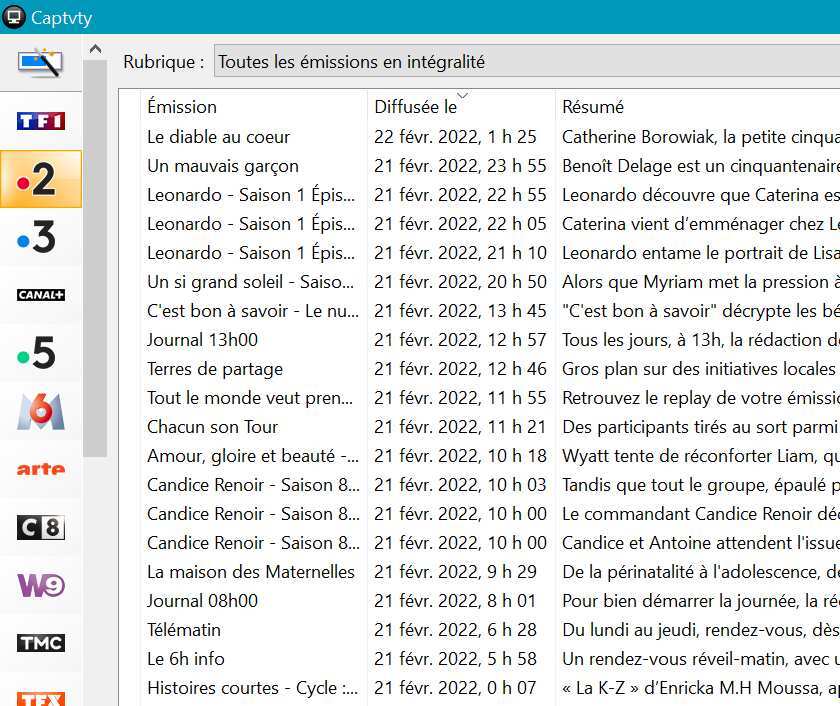This screenshot has height=706, width=840.
Task: Click summary starting 'Catherine Borowiak, la petite'
Action: pyautogui.click(x=701, y=137)
